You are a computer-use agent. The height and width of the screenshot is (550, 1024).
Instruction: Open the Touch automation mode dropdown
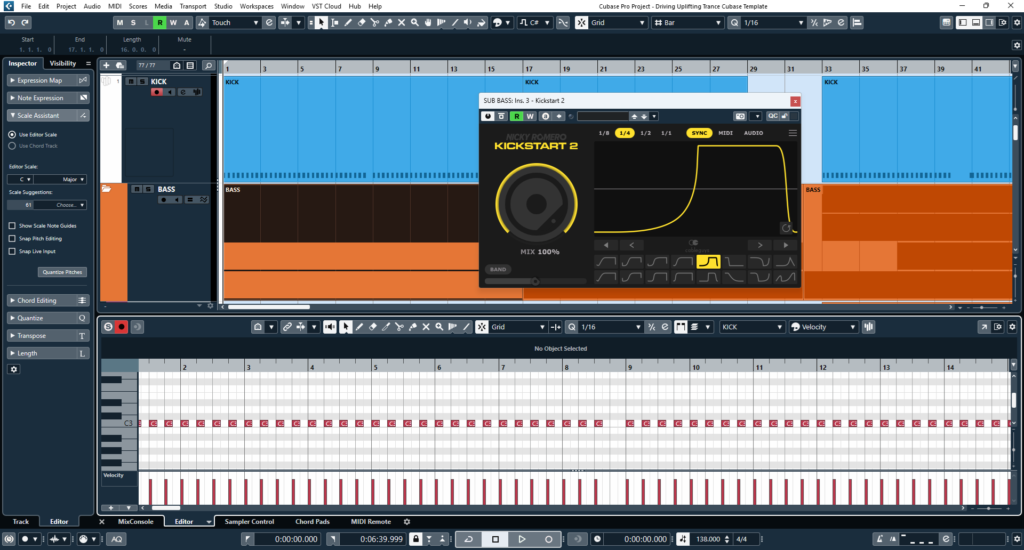pyautogui.click(x=234, y=23)
